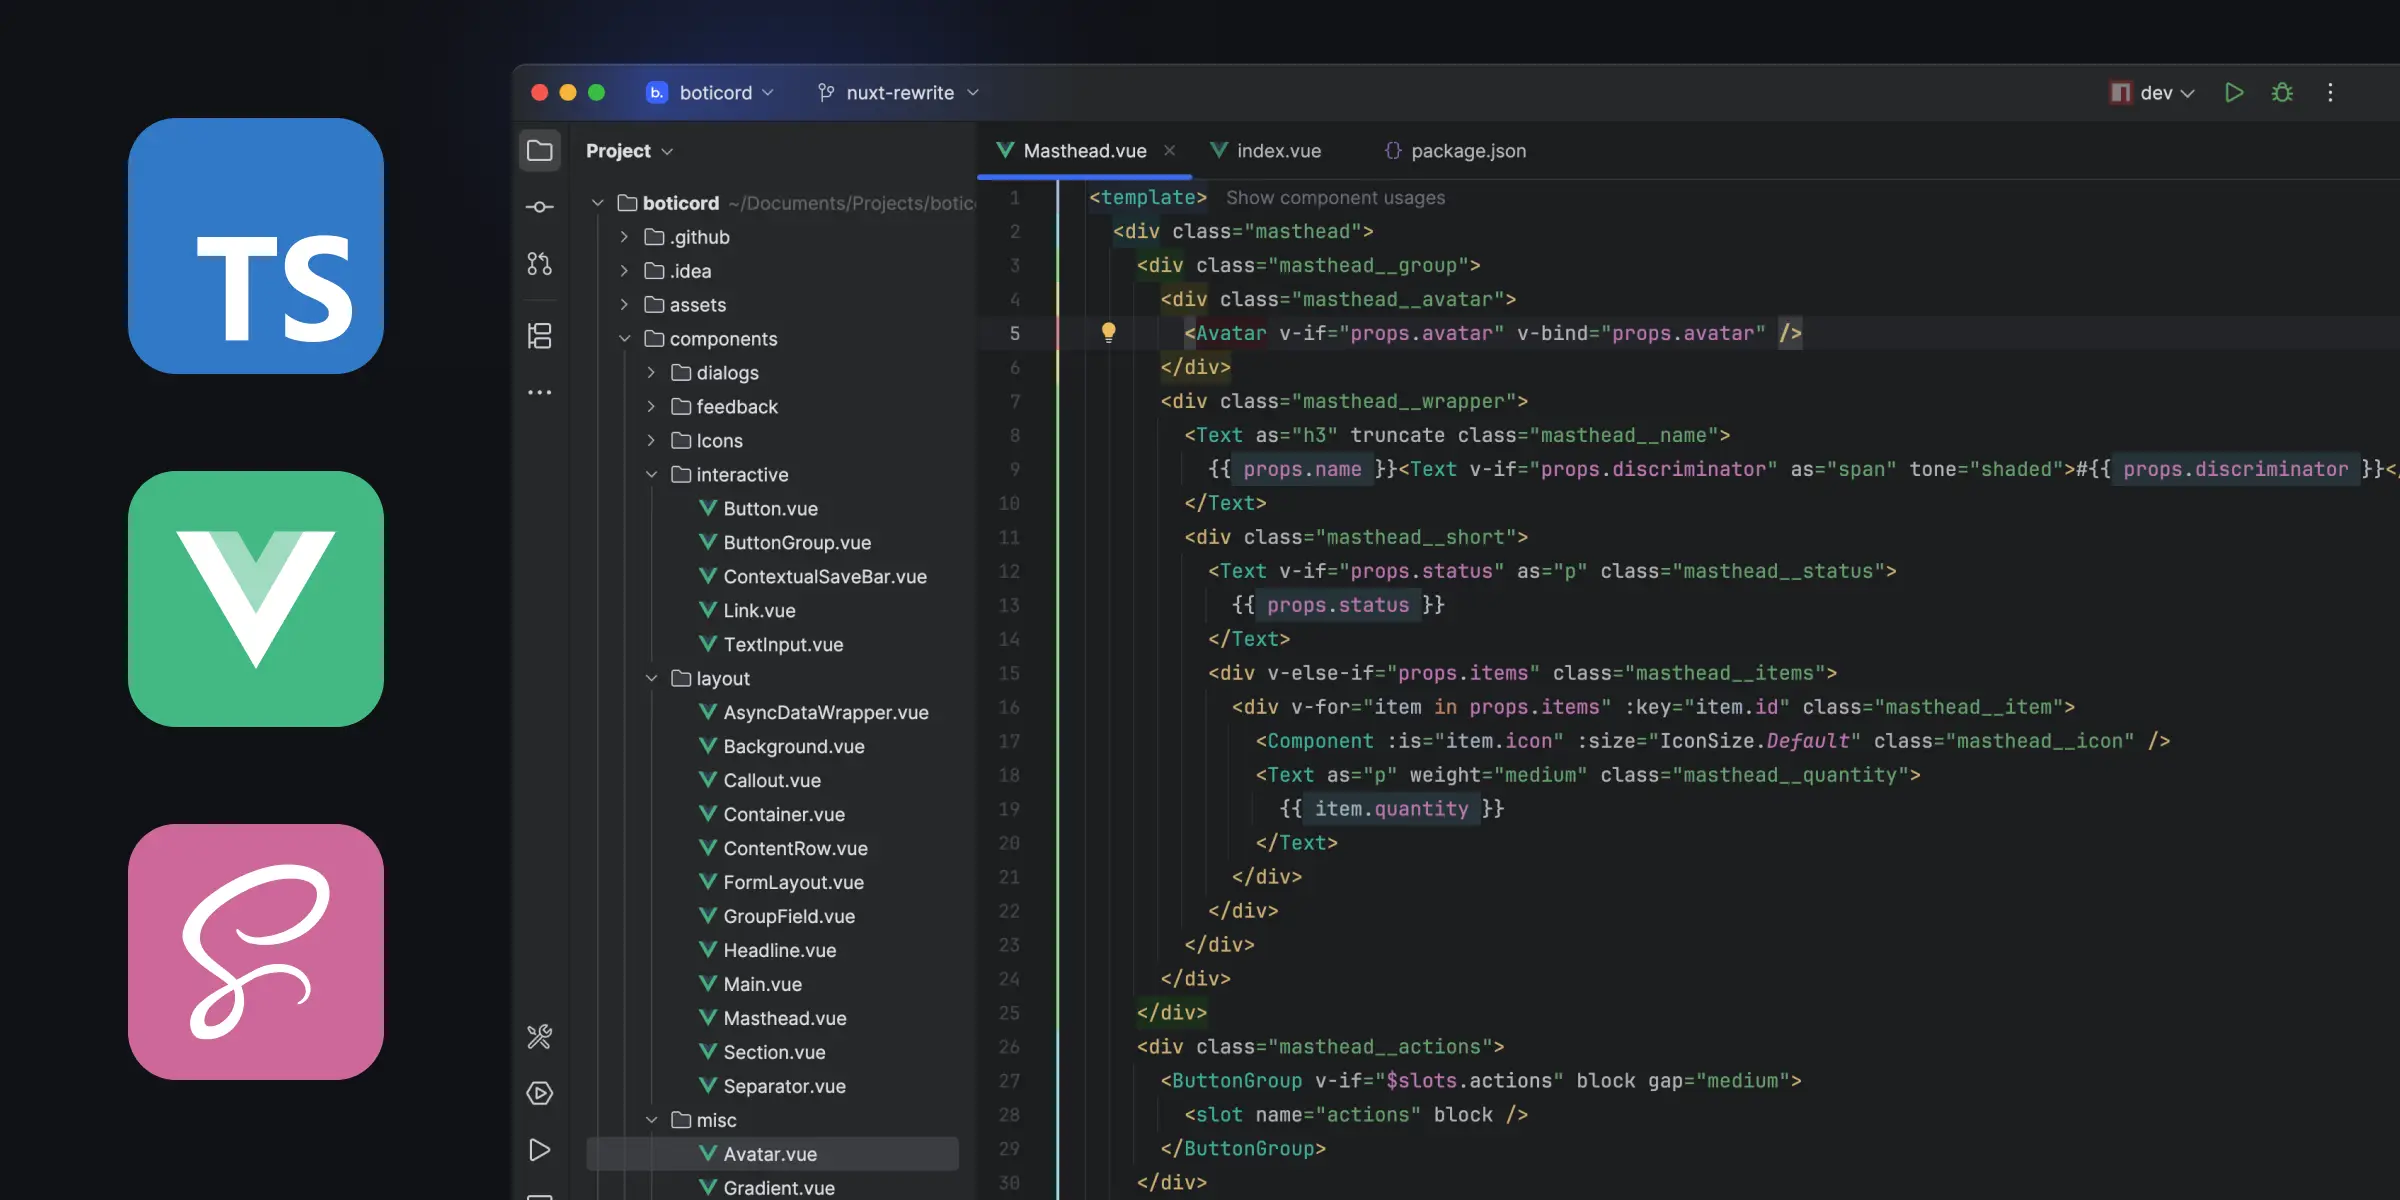Open the Services tool window icon
The width and height of the screenshot is (2400, 1200).
(x=540, y=1093)
